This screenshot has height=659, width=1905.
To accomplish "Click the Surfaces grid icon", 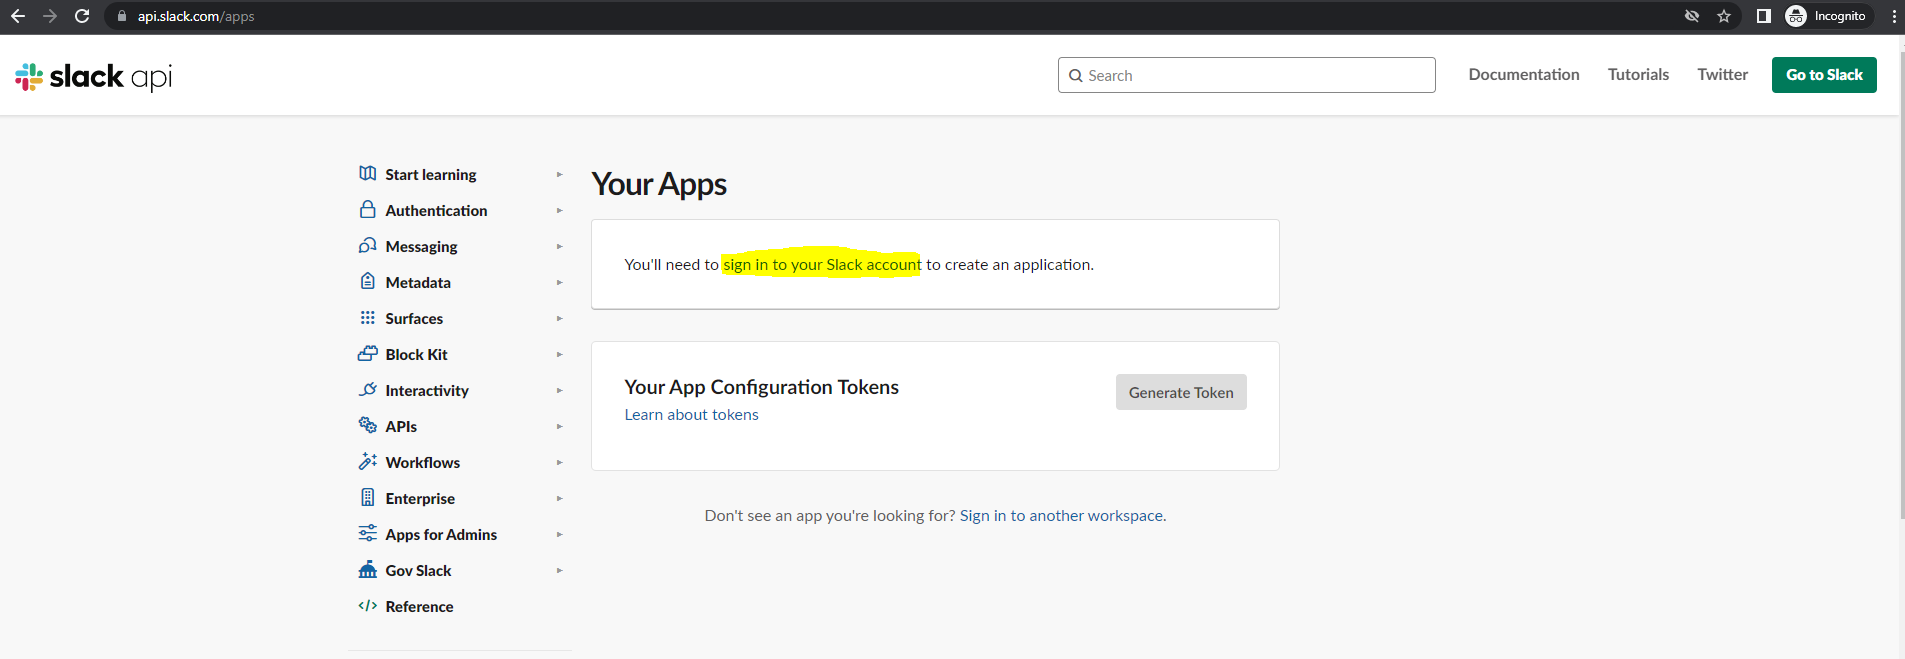I will point(368,318).
